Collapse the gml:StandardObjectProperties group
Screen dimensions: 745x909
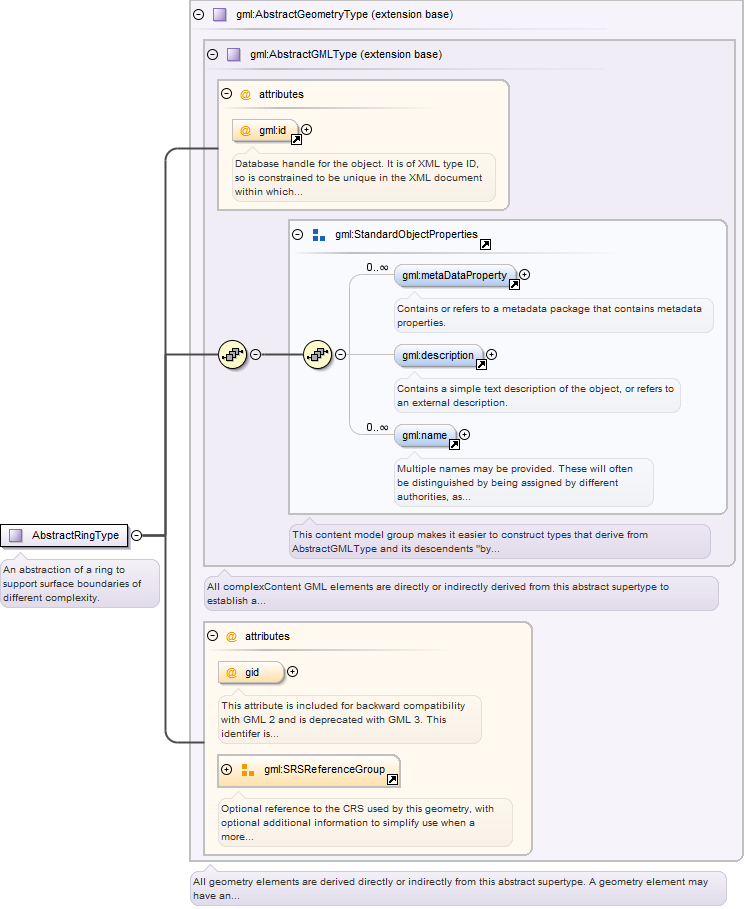[x=297, y=234]
